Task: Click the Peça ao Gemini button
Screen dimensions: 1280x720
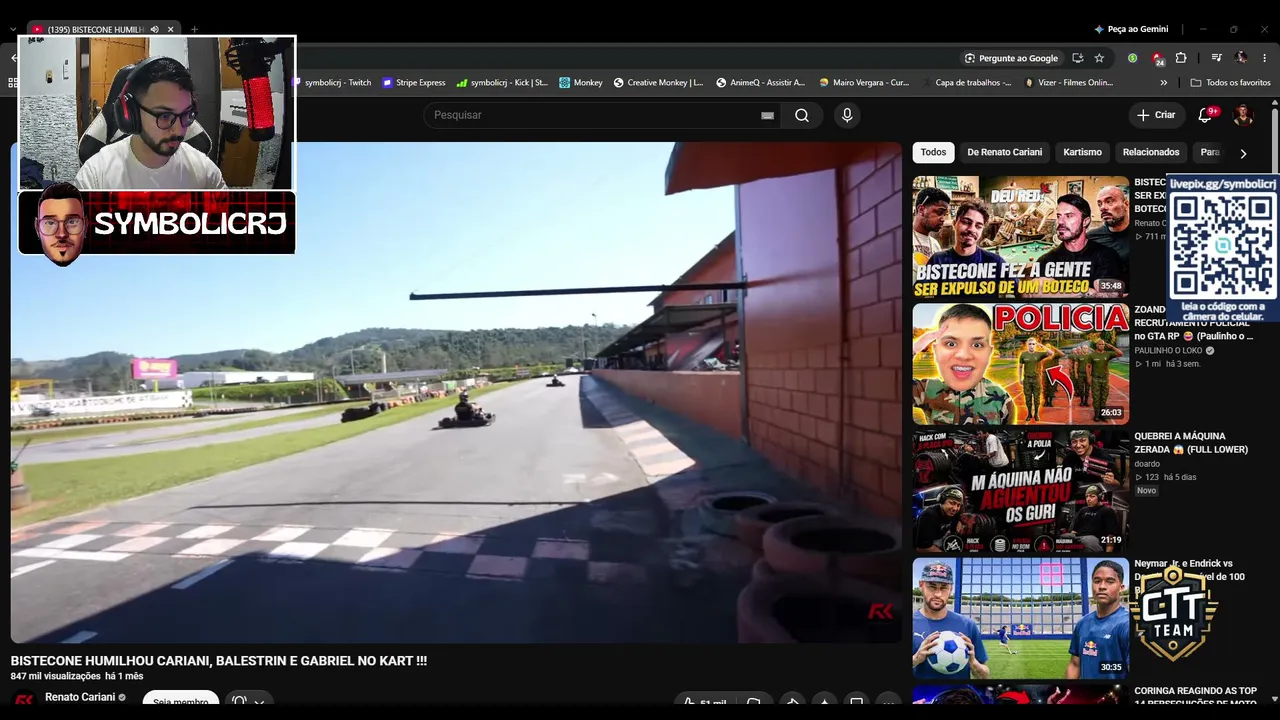Action: click(x=1131, y=30)
